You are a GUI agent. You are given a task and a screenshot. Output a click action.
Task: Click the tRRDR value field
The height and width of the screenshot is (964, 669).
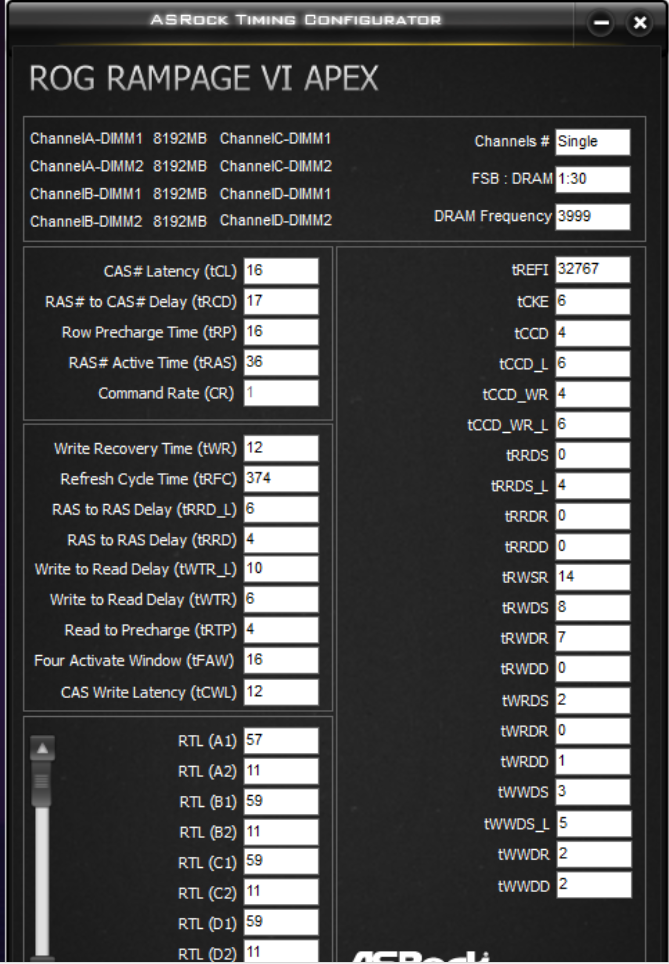(x=593, y=516)
